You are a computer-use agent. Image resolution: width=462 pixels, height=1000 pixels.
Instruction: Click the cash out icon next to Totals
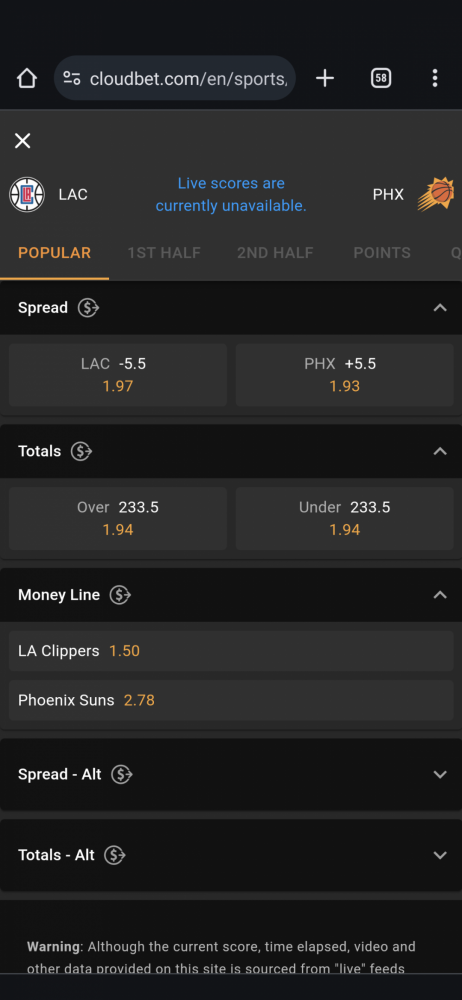pyautogui.click(x=81, y=452)
